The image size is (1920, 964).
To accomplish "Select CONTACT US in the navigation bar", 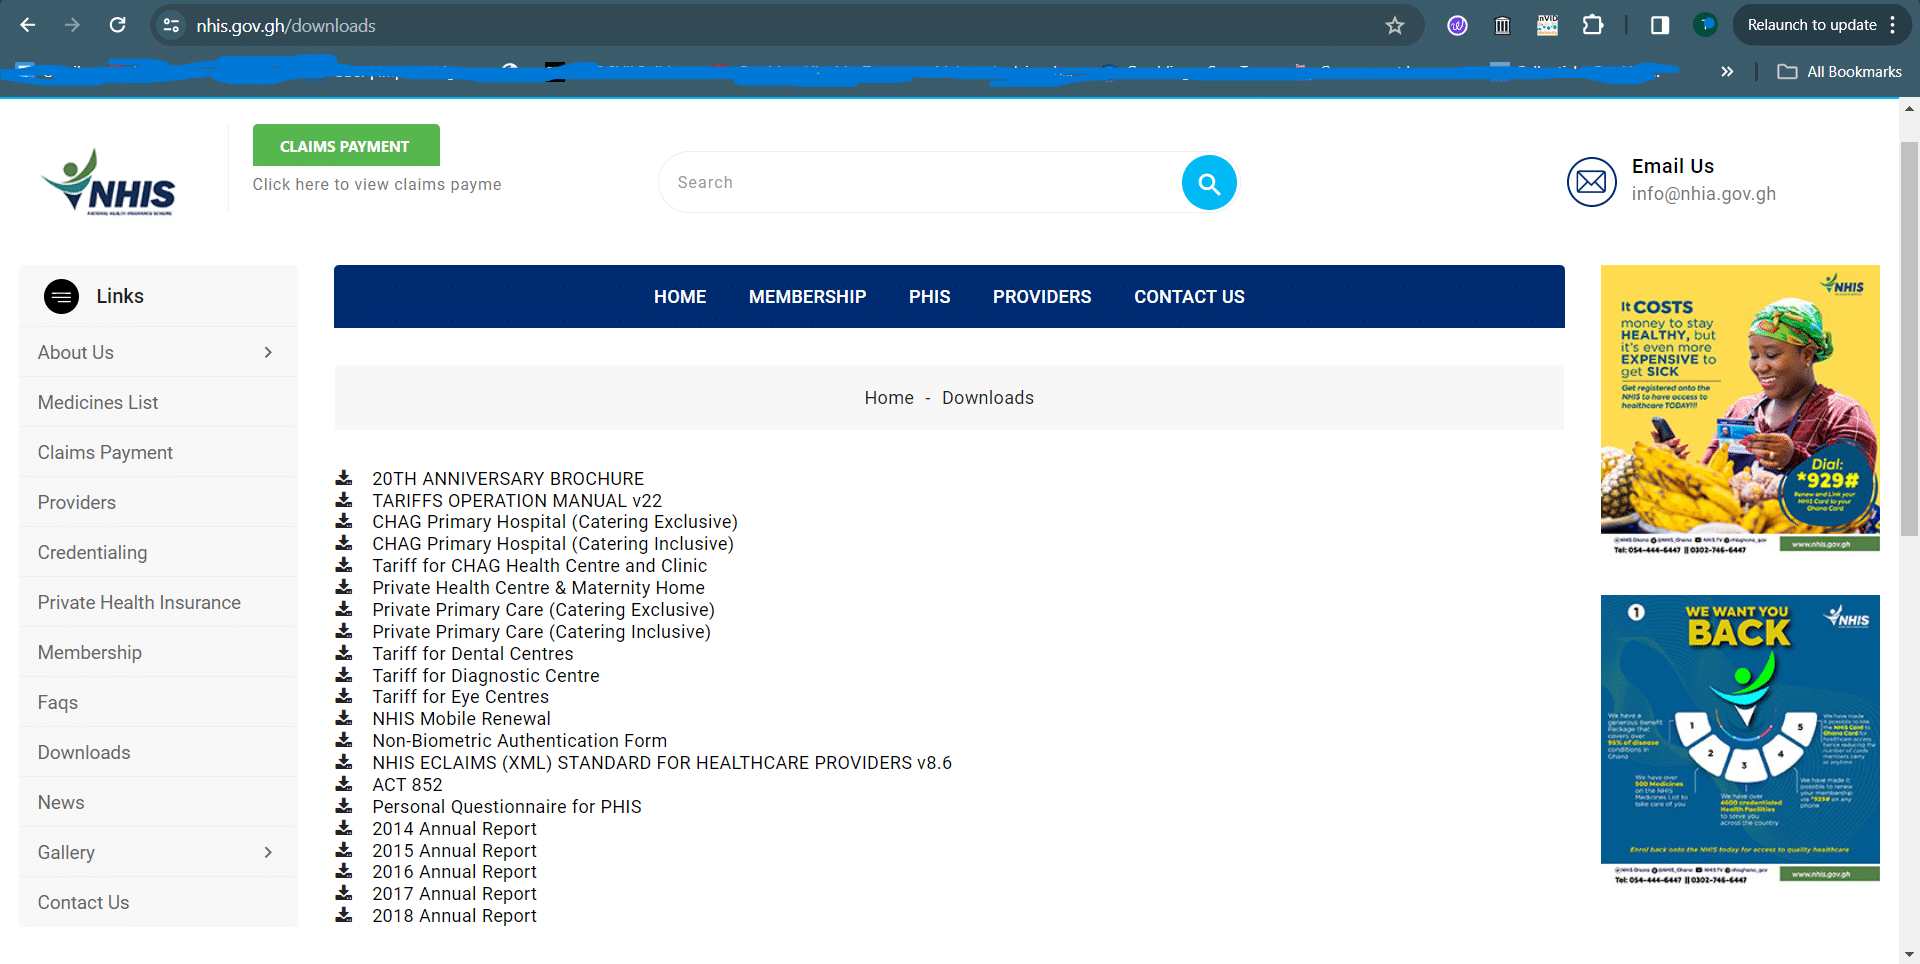I will pos(1189,297).
